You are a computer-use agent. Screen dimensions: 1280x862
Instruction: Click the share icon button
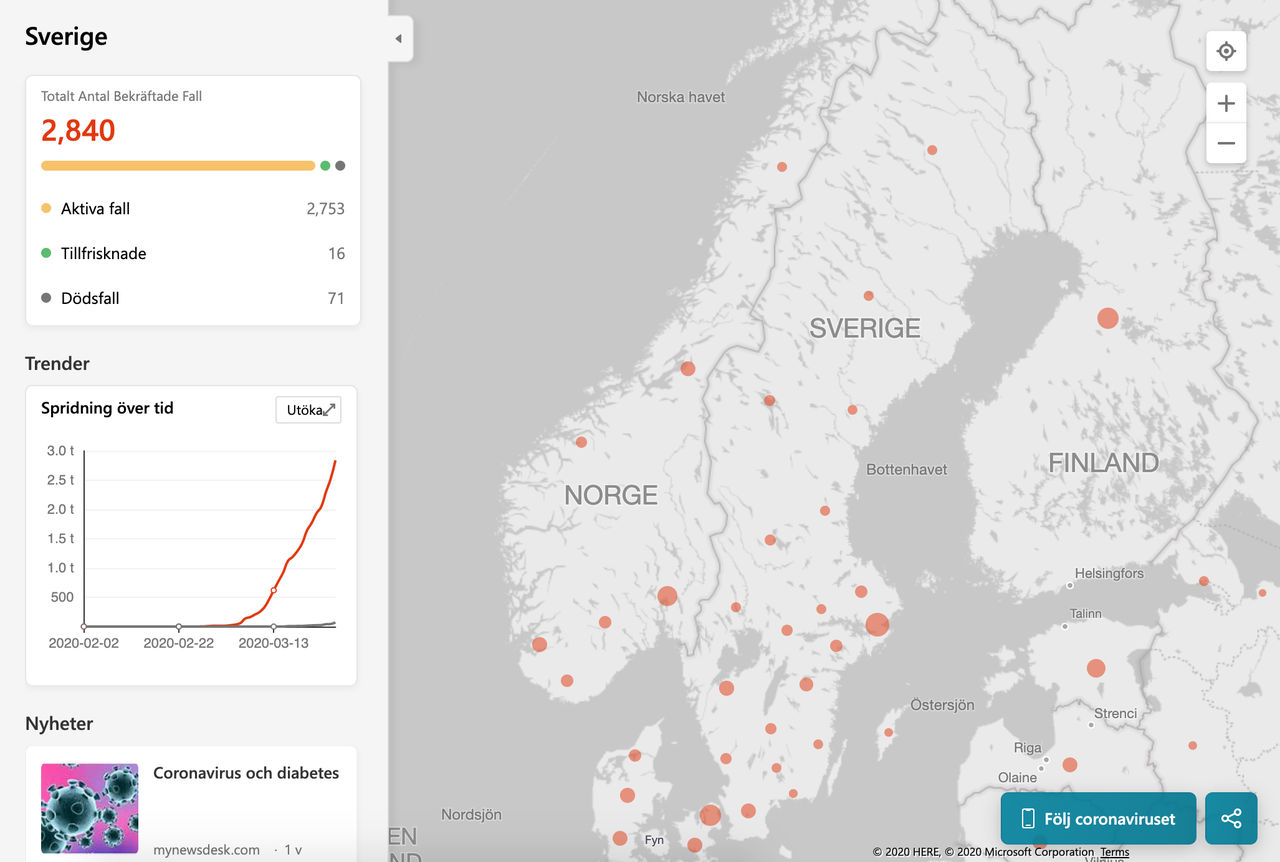point(1231,819)
